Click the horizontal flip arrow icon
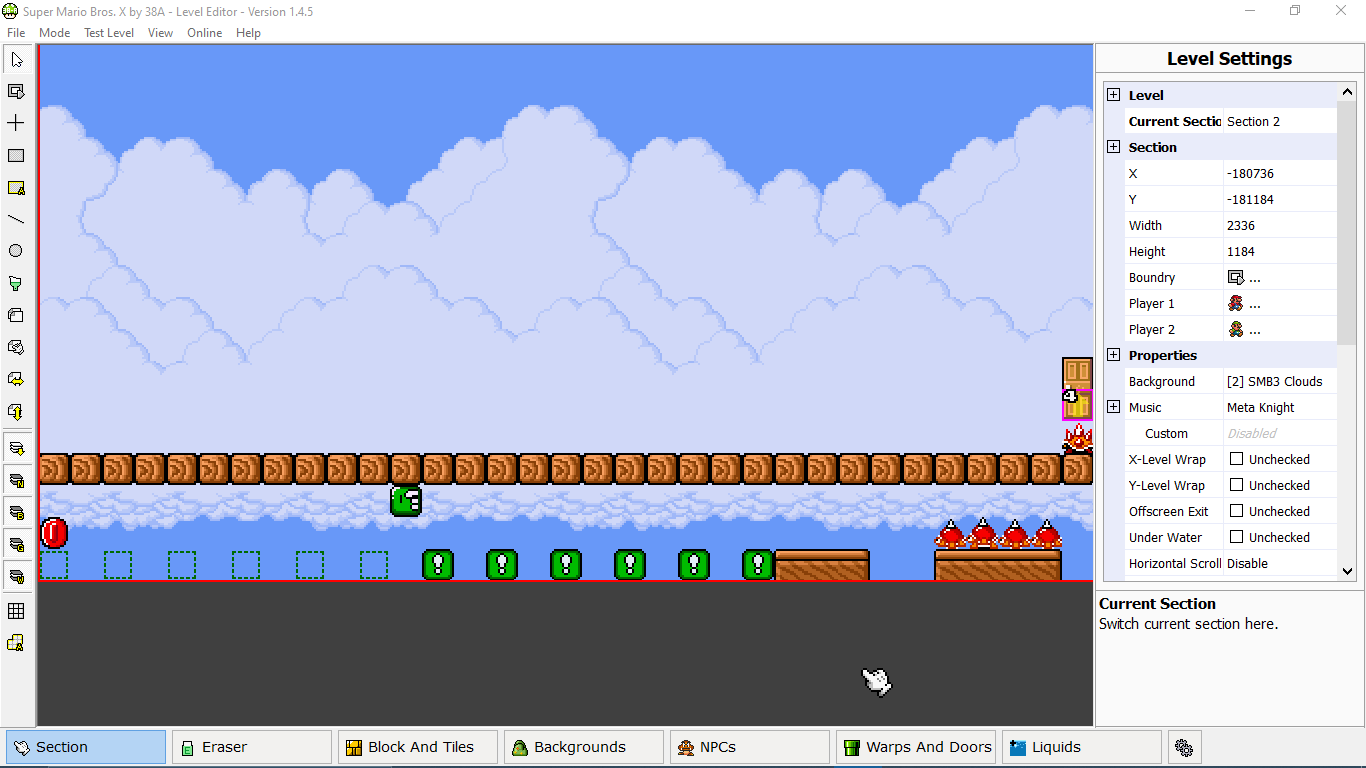1366x768 pixels. click(16, 380)
